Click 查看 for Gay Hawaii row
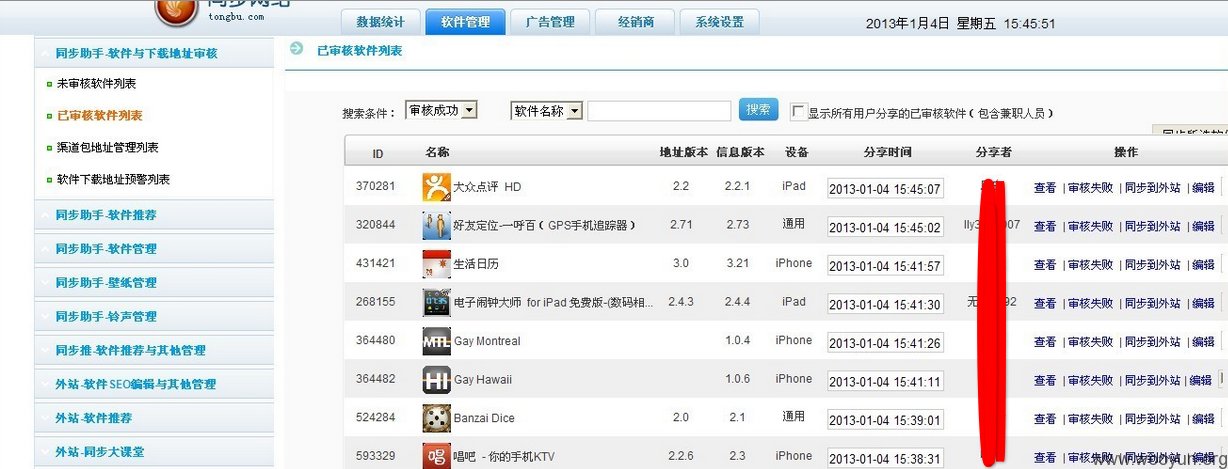1228x469 pixels. pyautogui.click(x=1045, y=380)
